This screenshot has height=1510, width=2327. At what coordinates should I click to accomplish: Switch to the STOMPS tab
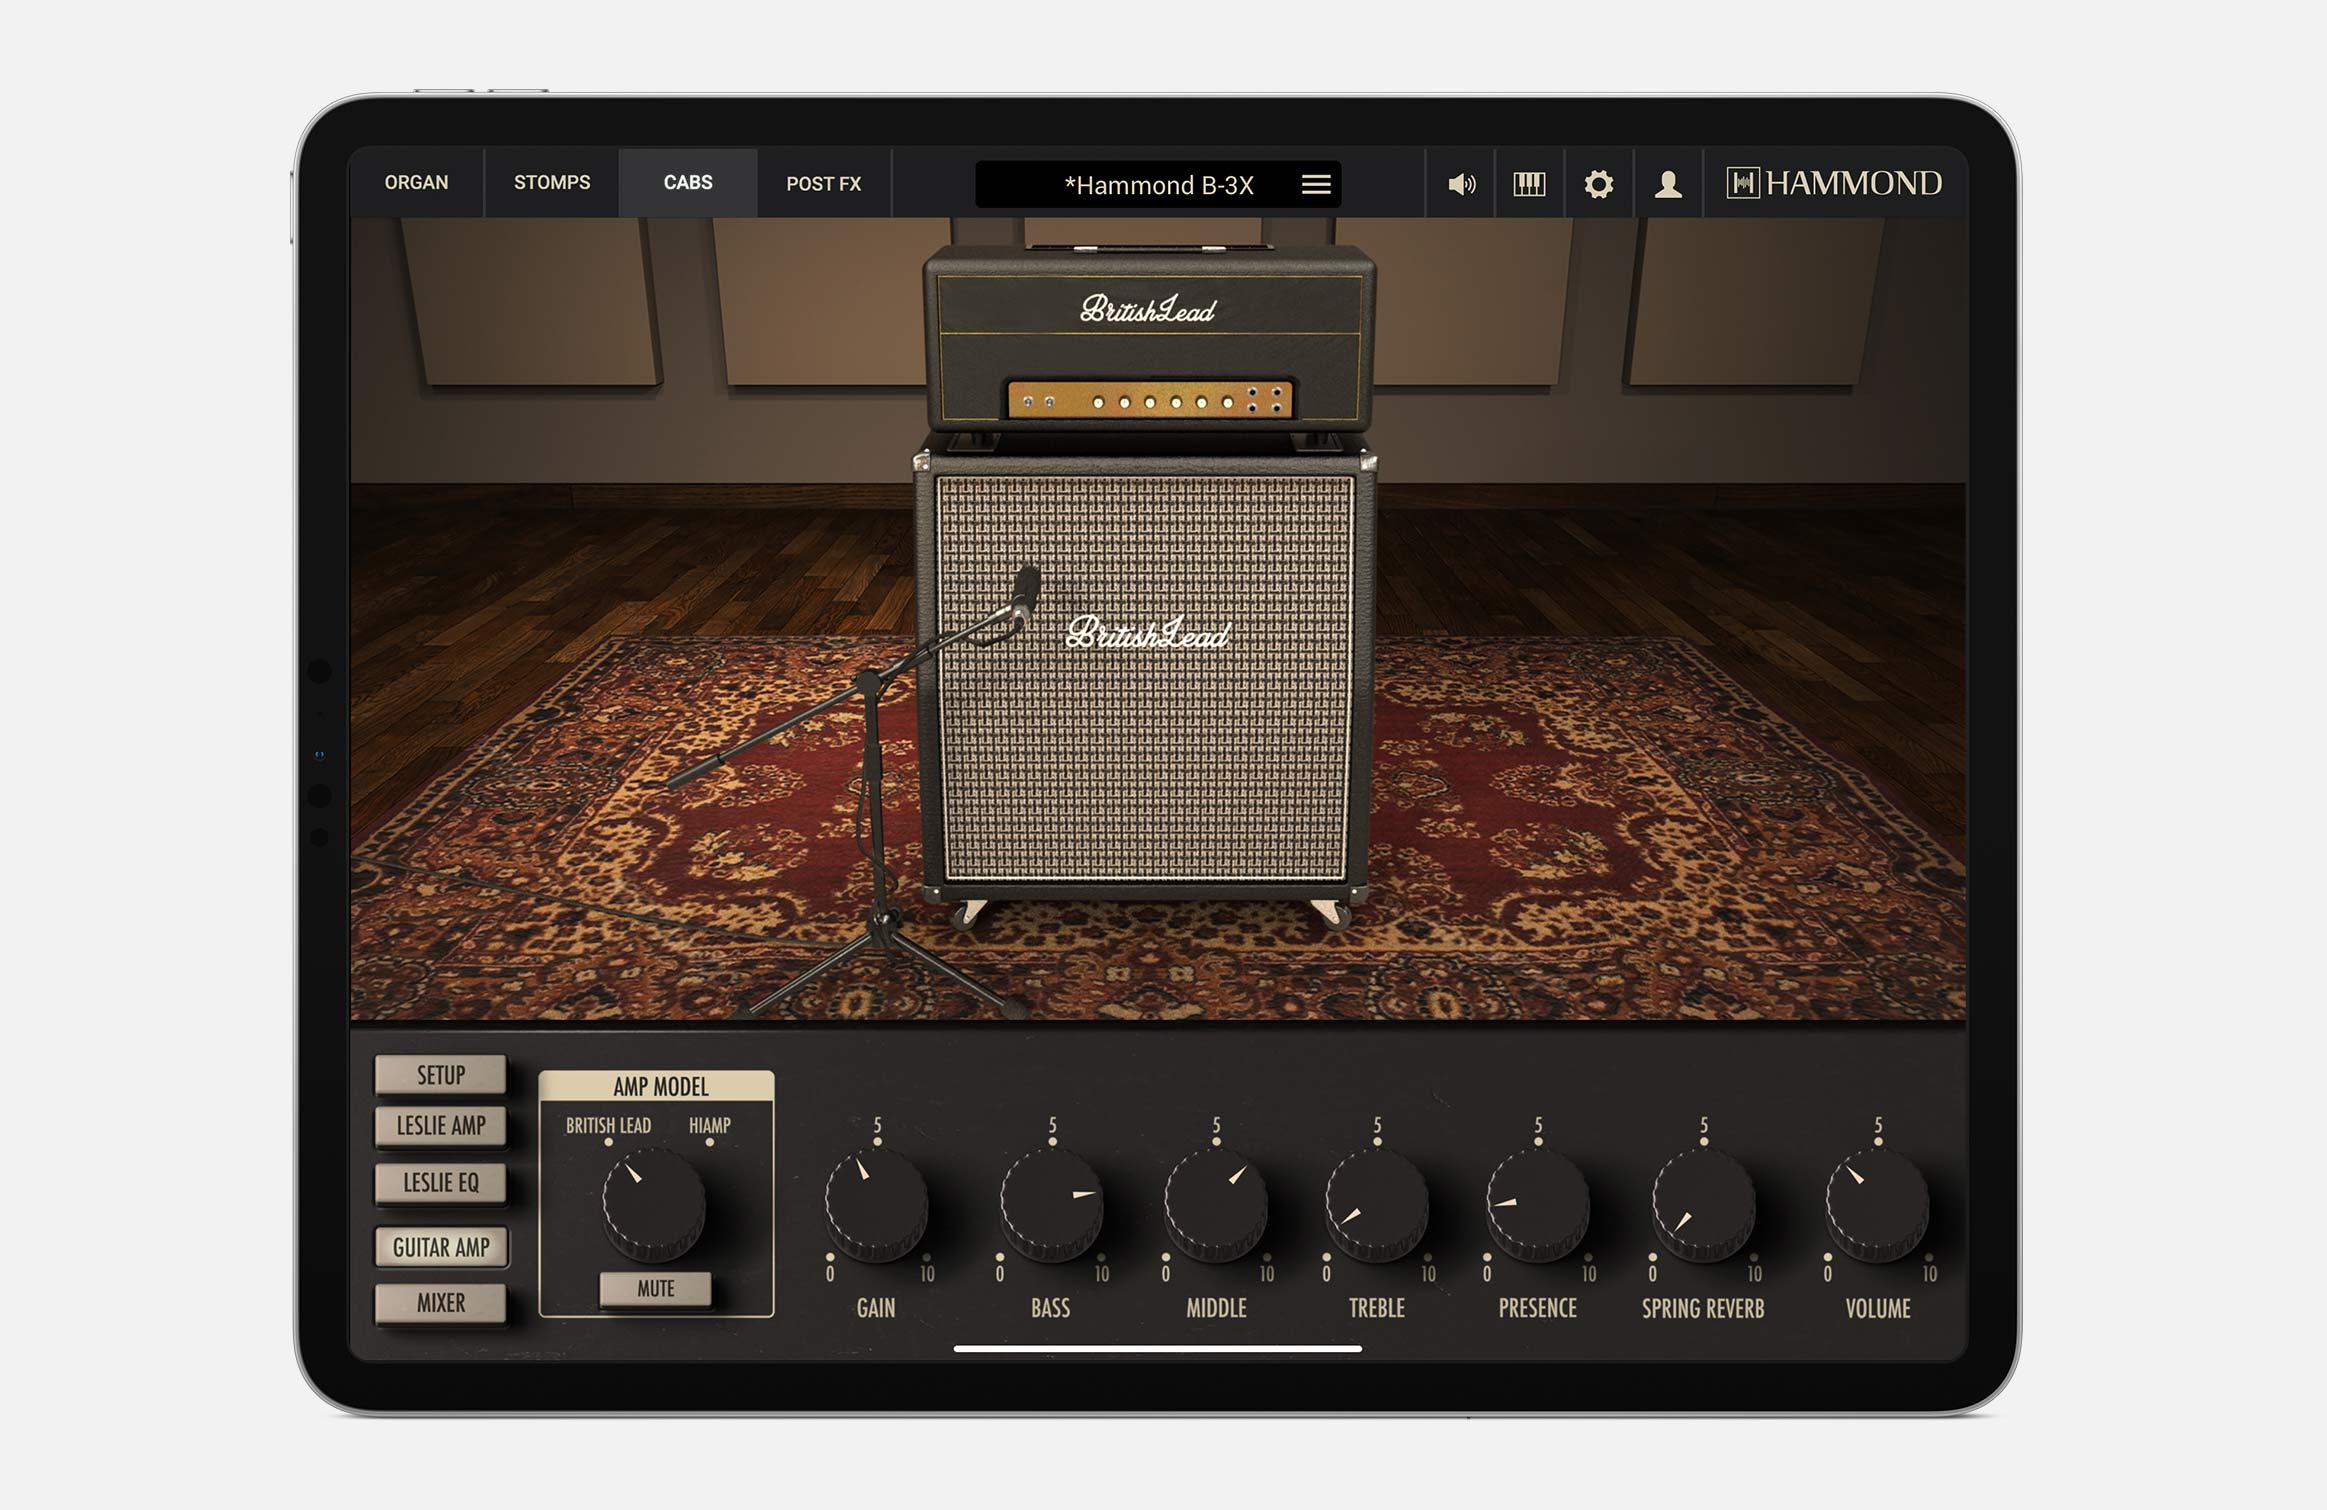pyautogui.click(x=552, y=183)
